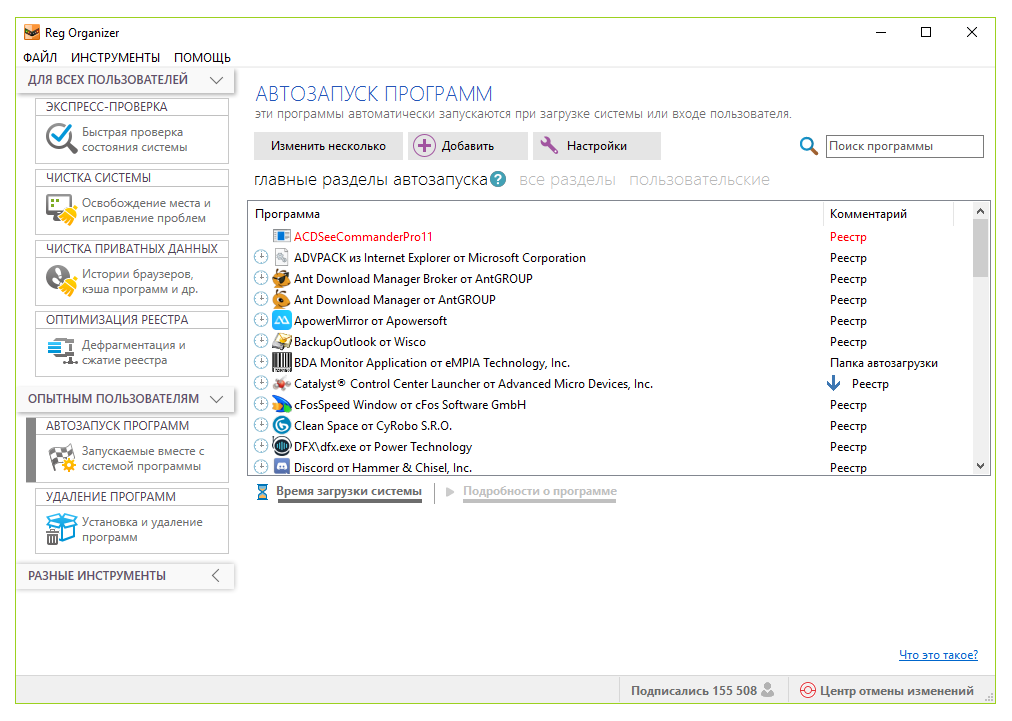
Task: Click the Discord program icon
Action: coord(281,466)
